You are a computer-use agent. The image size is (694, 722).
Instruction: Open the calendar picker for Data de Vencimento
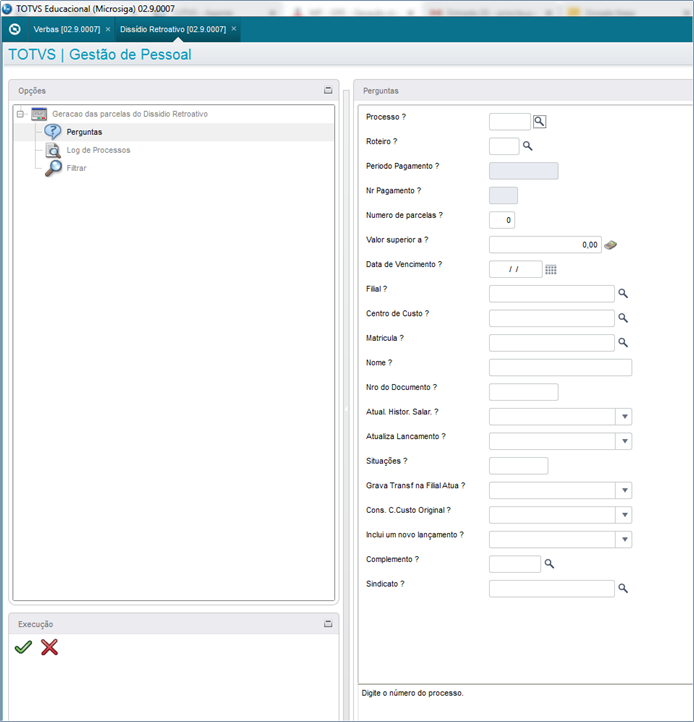551,269
